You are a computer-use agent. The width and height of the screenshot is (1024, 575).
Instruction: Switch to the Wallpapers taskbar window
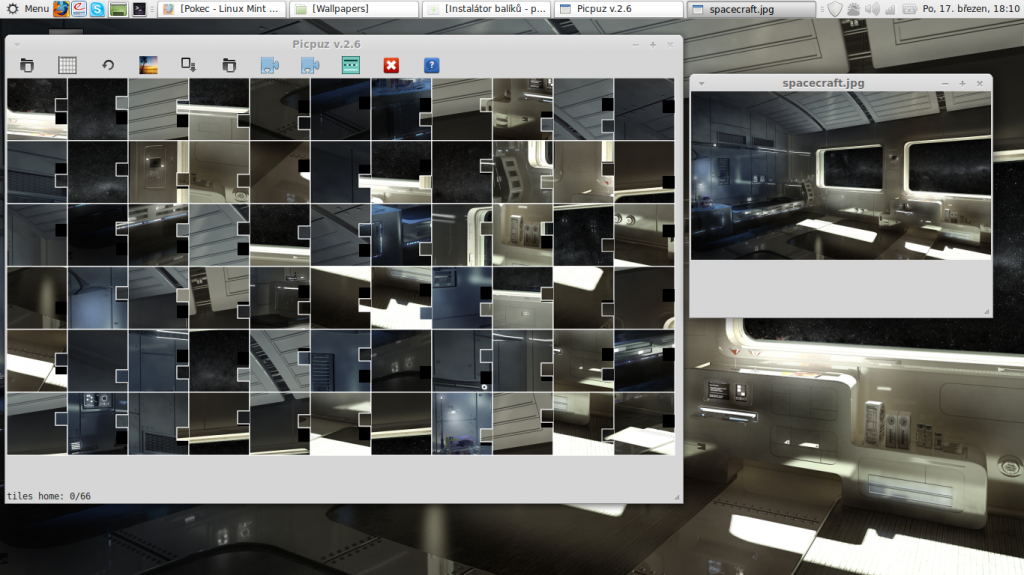(355, 8)
